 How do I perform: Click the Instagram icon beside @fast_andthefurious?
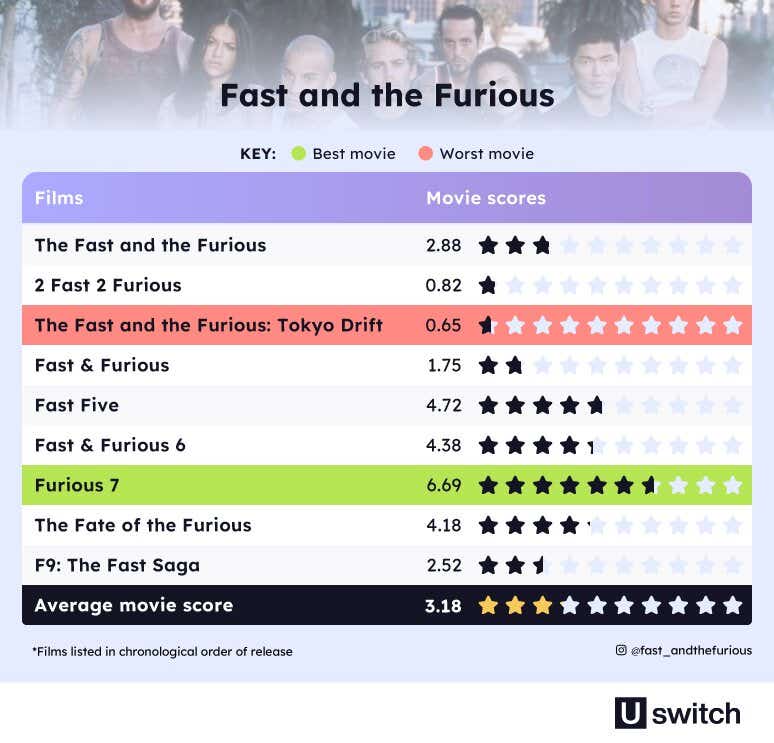(x=621, y=650)
